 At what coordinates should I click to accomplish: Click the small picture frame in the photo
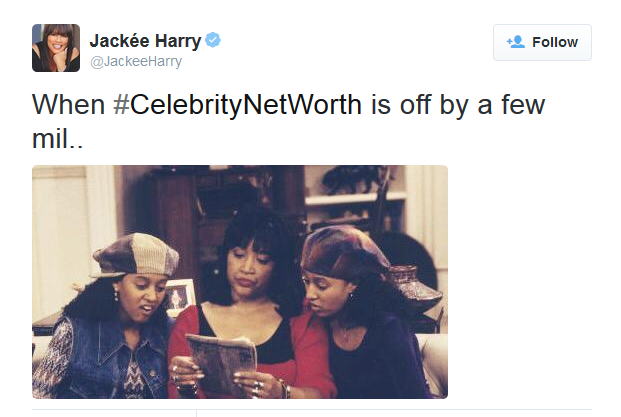coord(179,297)
